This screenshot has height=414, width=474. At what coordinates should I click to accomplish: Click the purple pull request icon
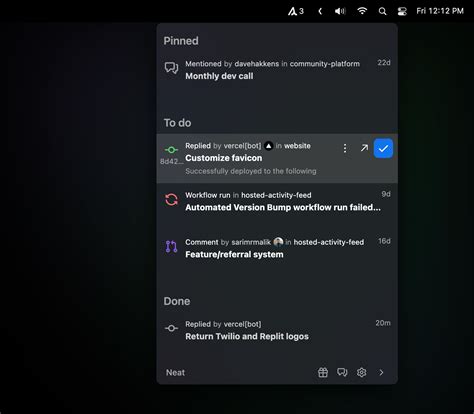click(171, 247)
